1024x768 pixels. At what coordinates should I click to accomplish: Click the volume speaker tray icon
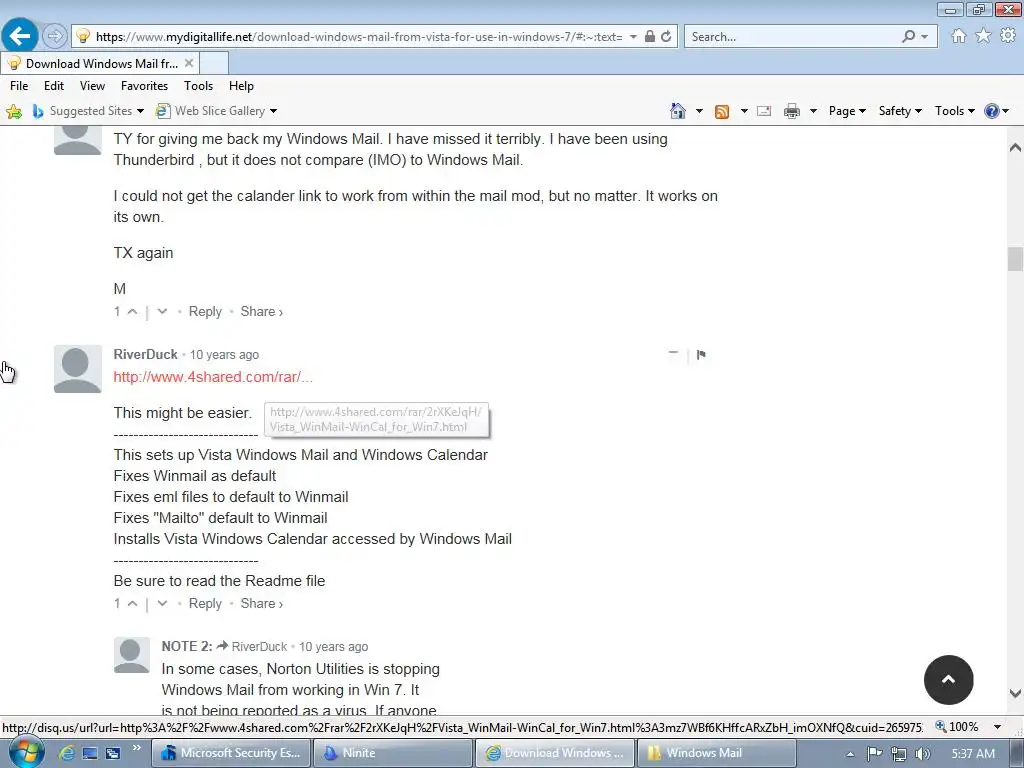click(x=923, y=754)
